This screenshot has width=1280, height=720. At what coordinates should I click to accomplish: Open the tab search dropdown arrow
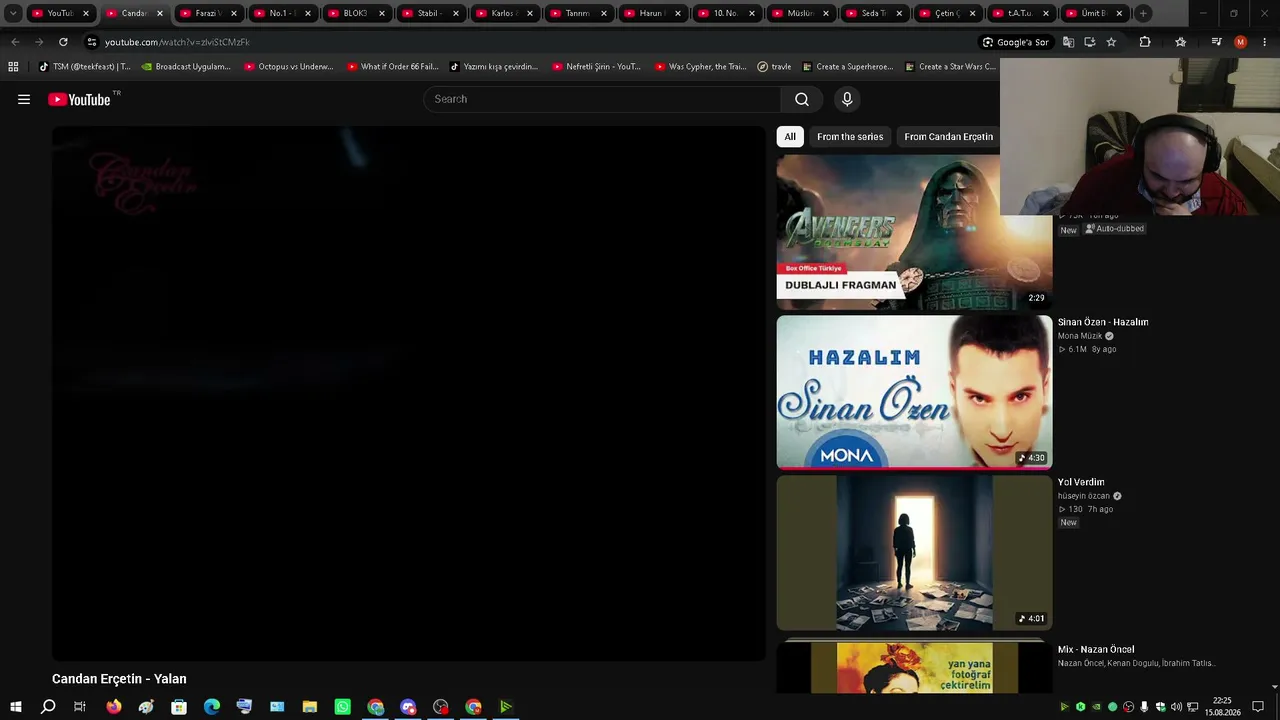(x=13, y=13)
